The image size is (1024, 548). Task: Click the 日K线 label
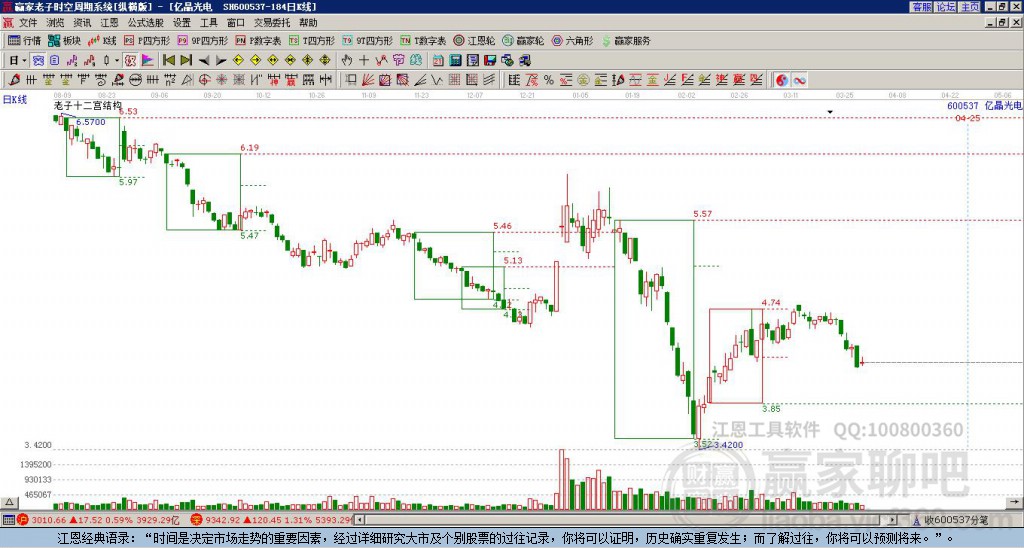15,99
